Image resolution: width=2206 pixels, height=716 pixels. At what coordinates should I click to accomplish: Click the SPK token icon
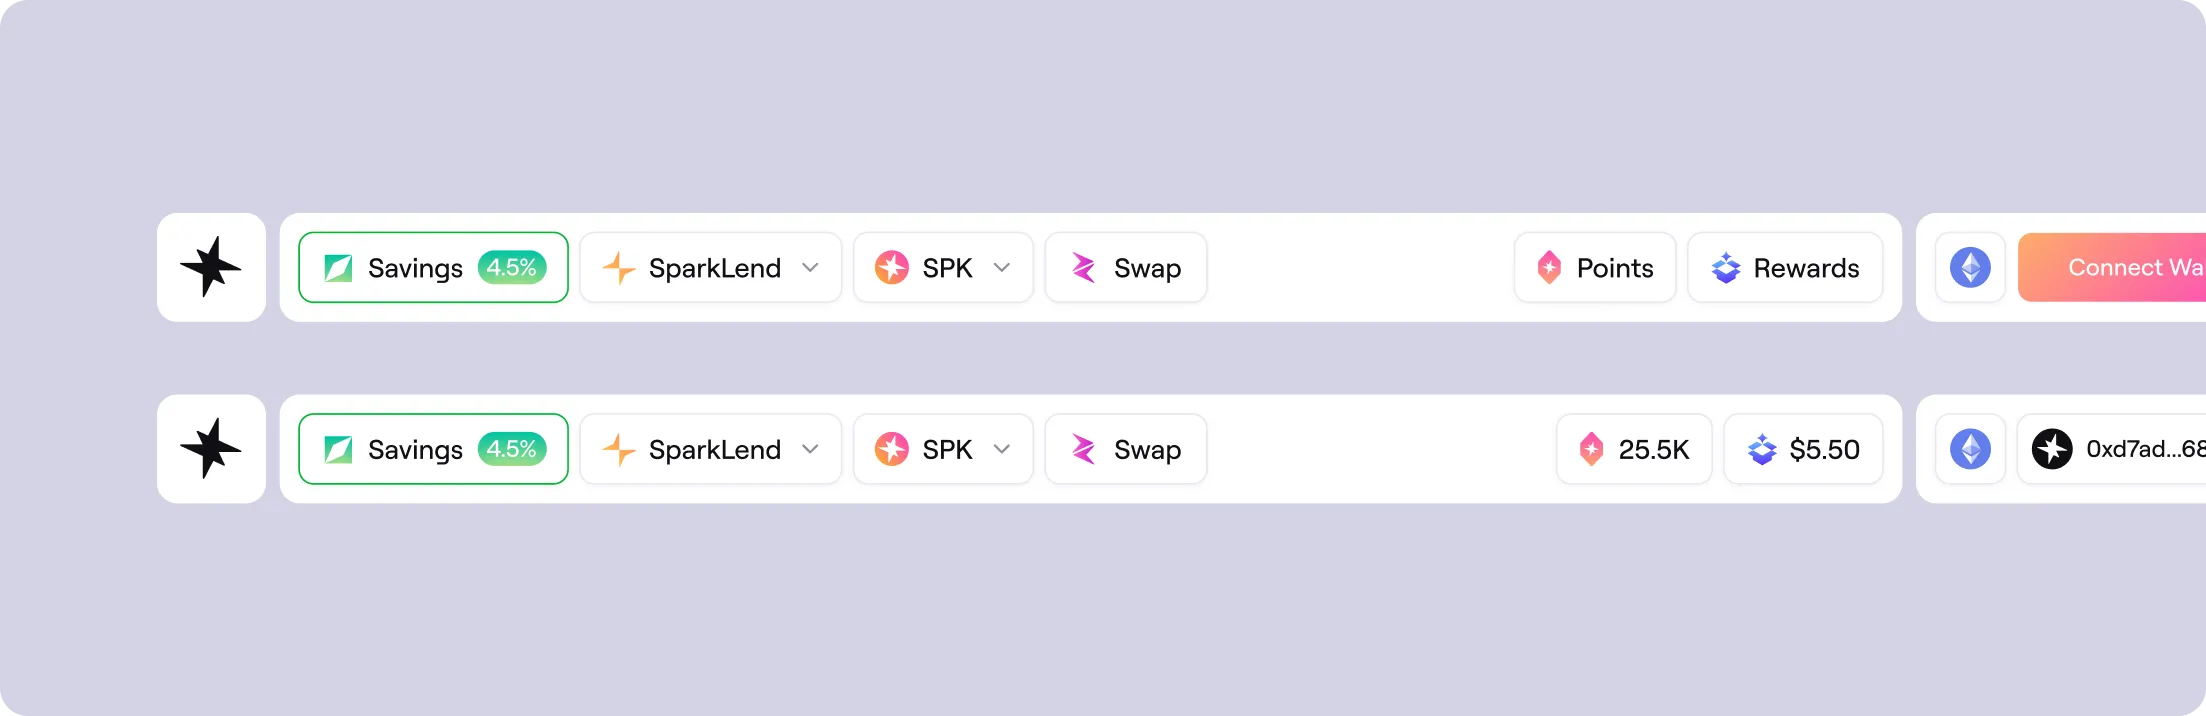point(892,267)
